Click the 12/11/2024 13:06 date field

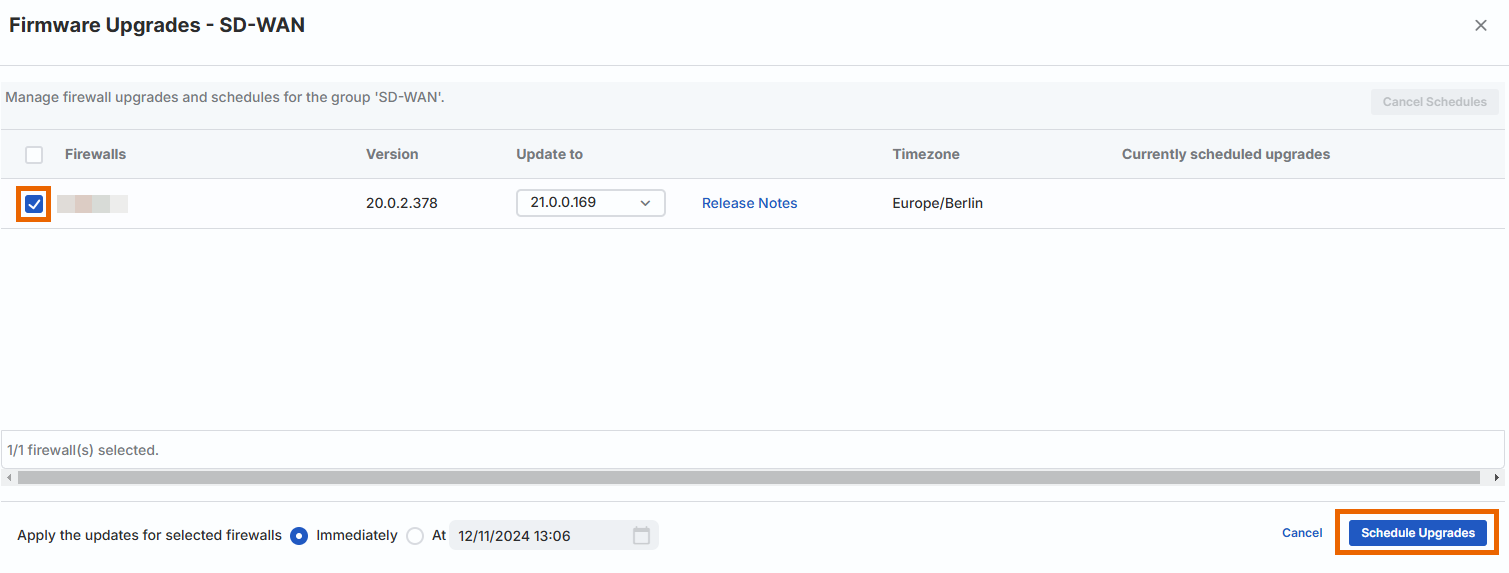tap(540, 536)
